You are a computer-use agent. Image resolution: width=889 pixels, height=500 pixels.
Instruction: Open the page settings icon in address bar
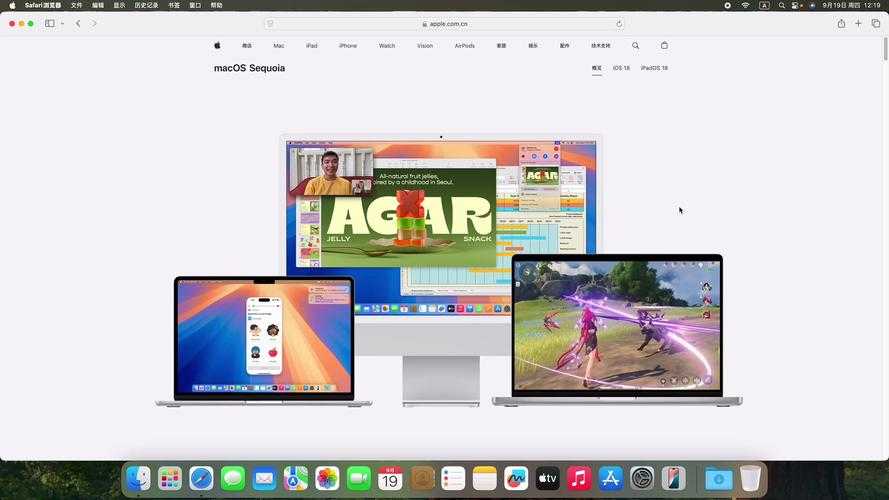(x=270, y=24)
